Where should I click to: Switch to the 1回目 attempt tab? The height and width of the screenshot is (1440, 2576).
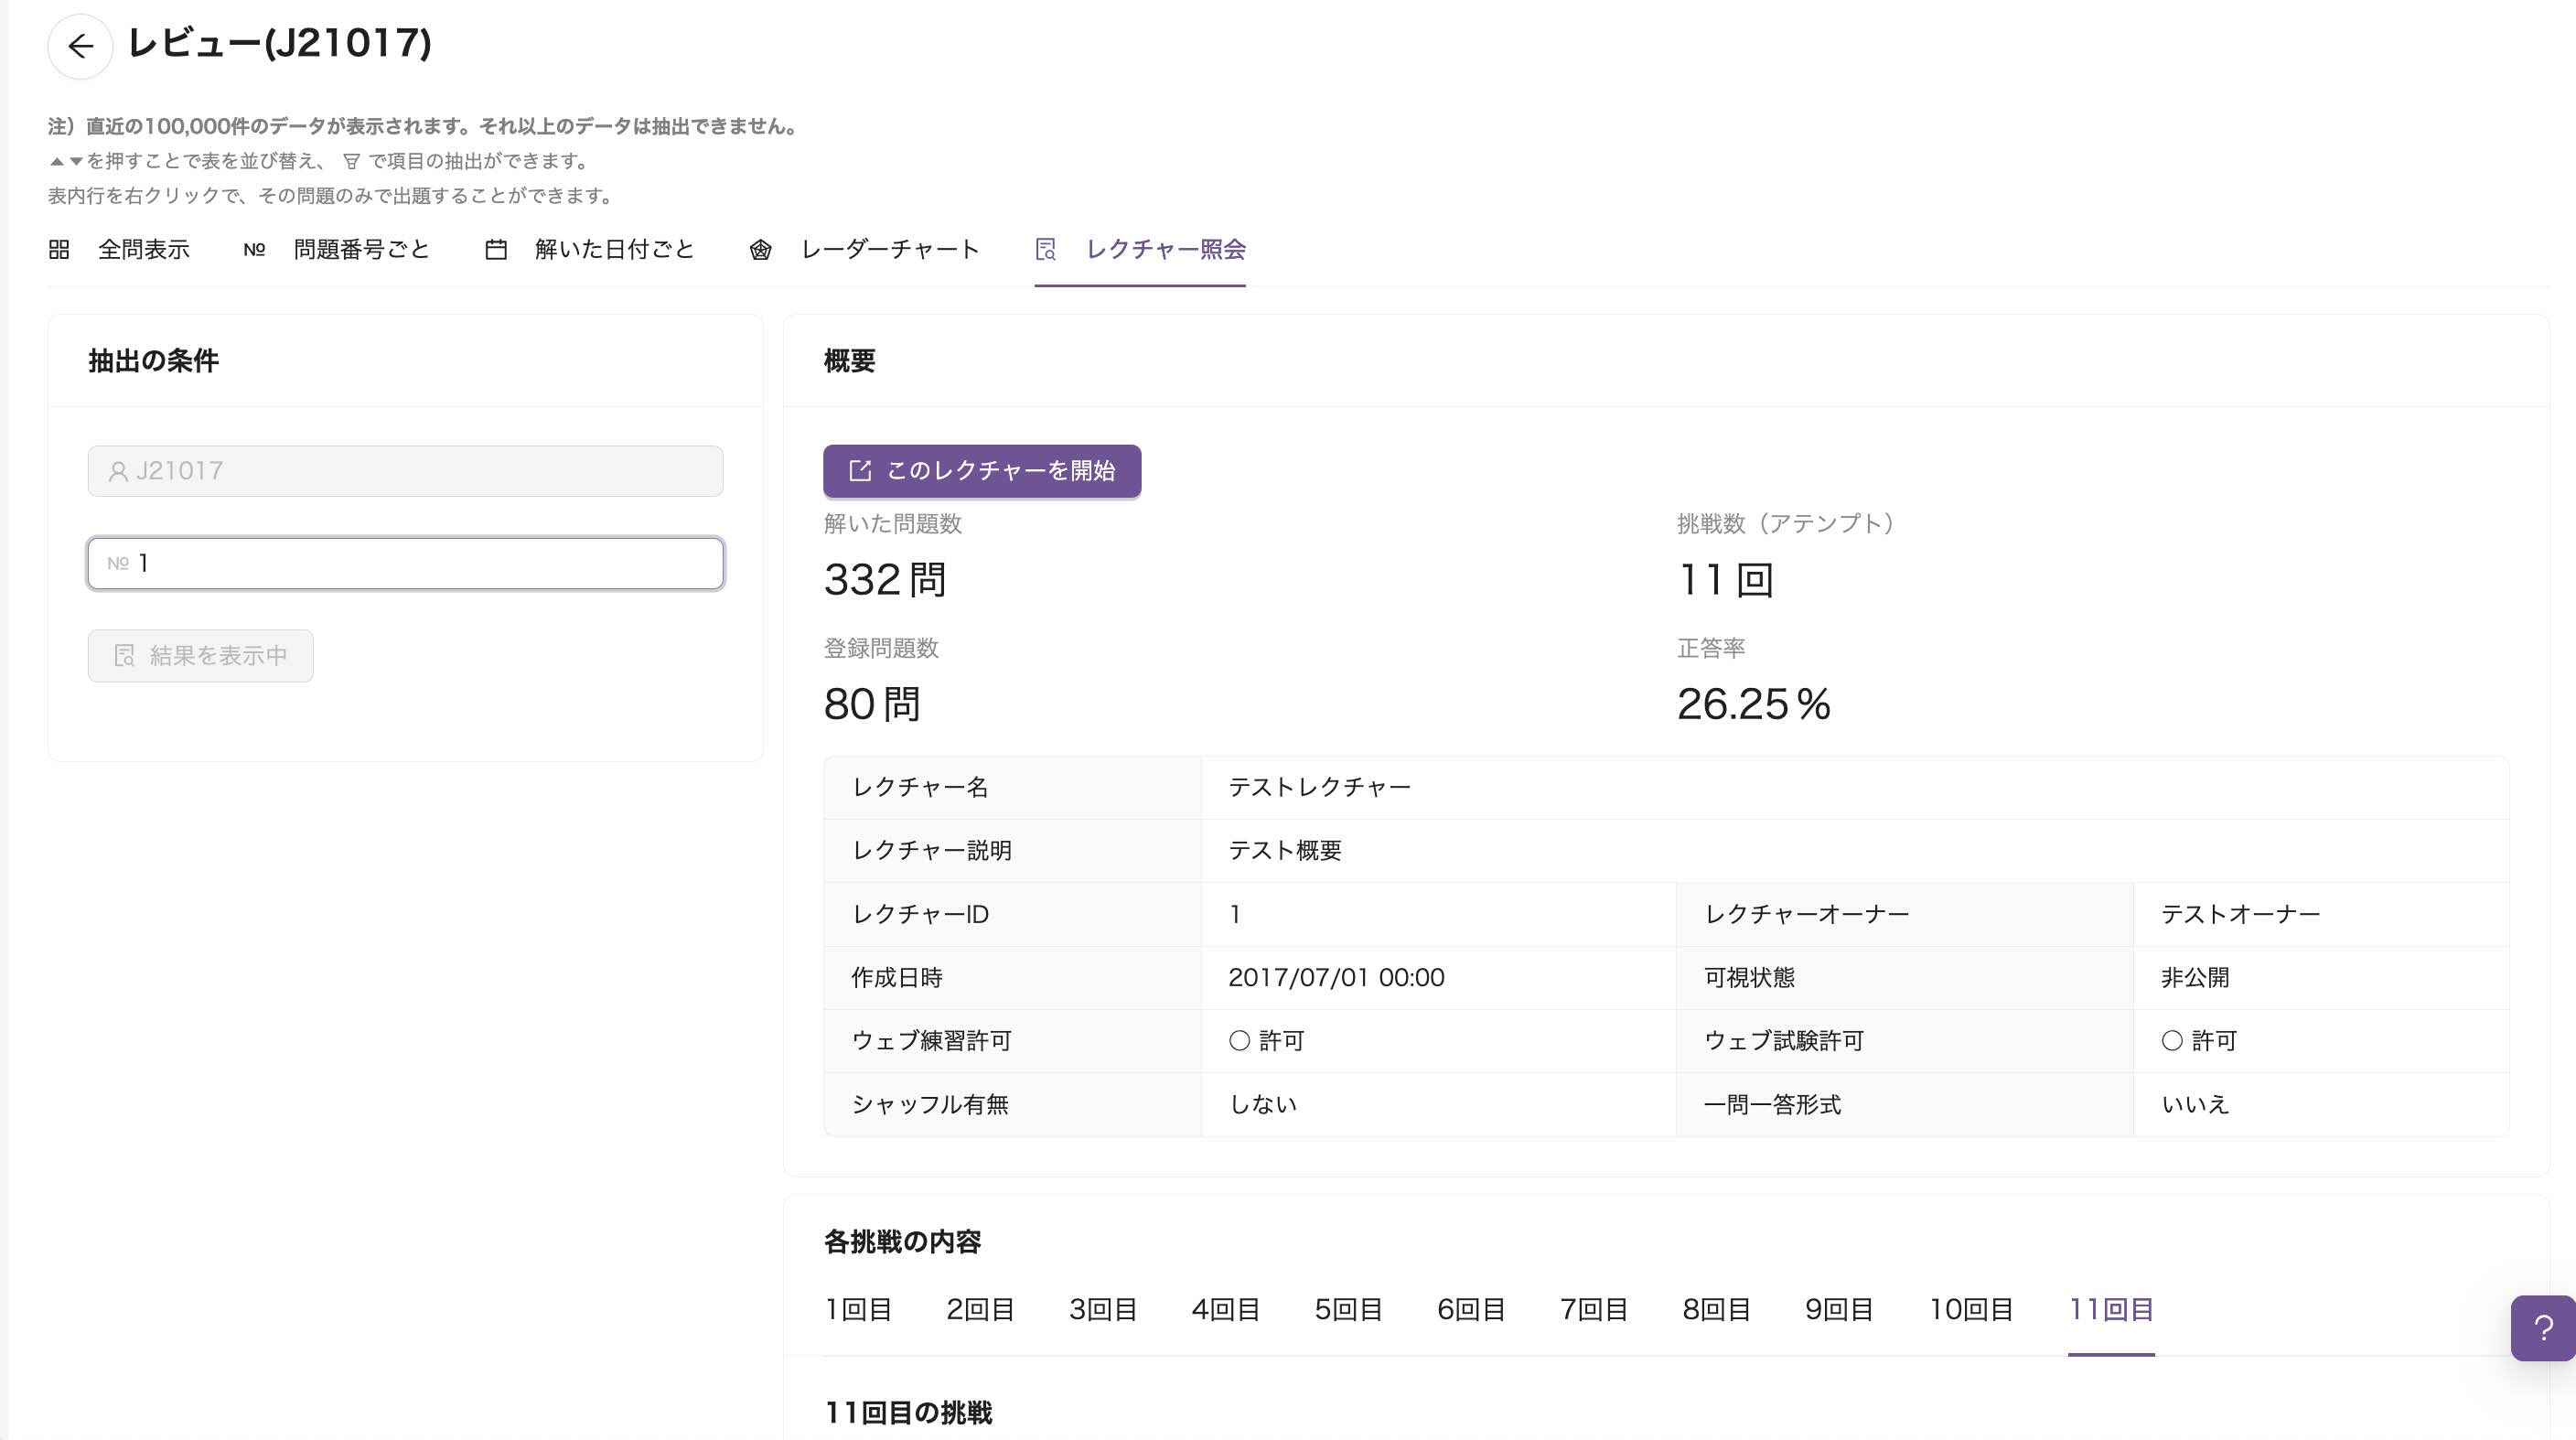(856, 1309)
